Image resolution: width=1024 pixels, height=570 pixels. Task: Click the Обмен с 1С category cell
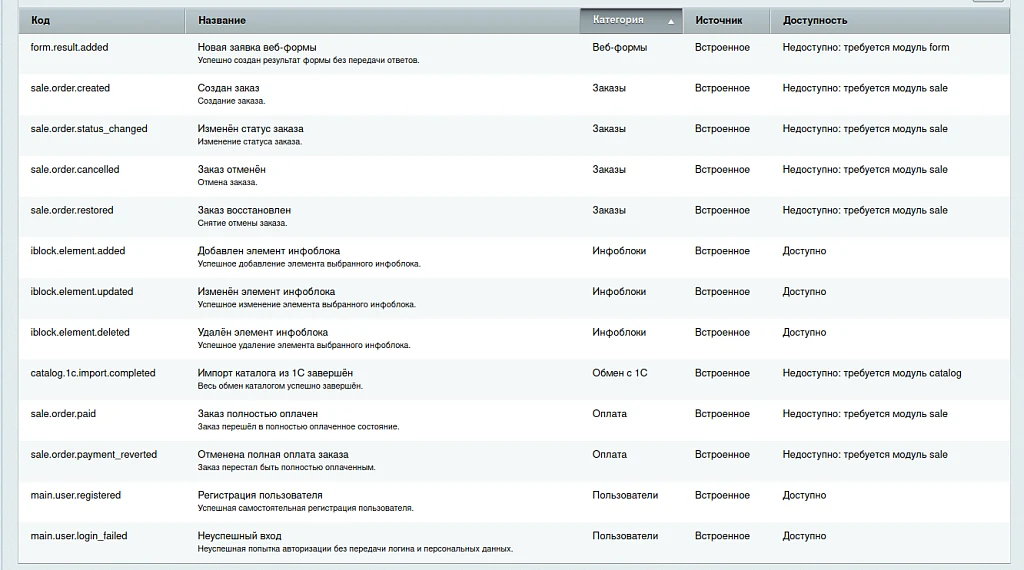pyautogui.click(x=620, y=373)
